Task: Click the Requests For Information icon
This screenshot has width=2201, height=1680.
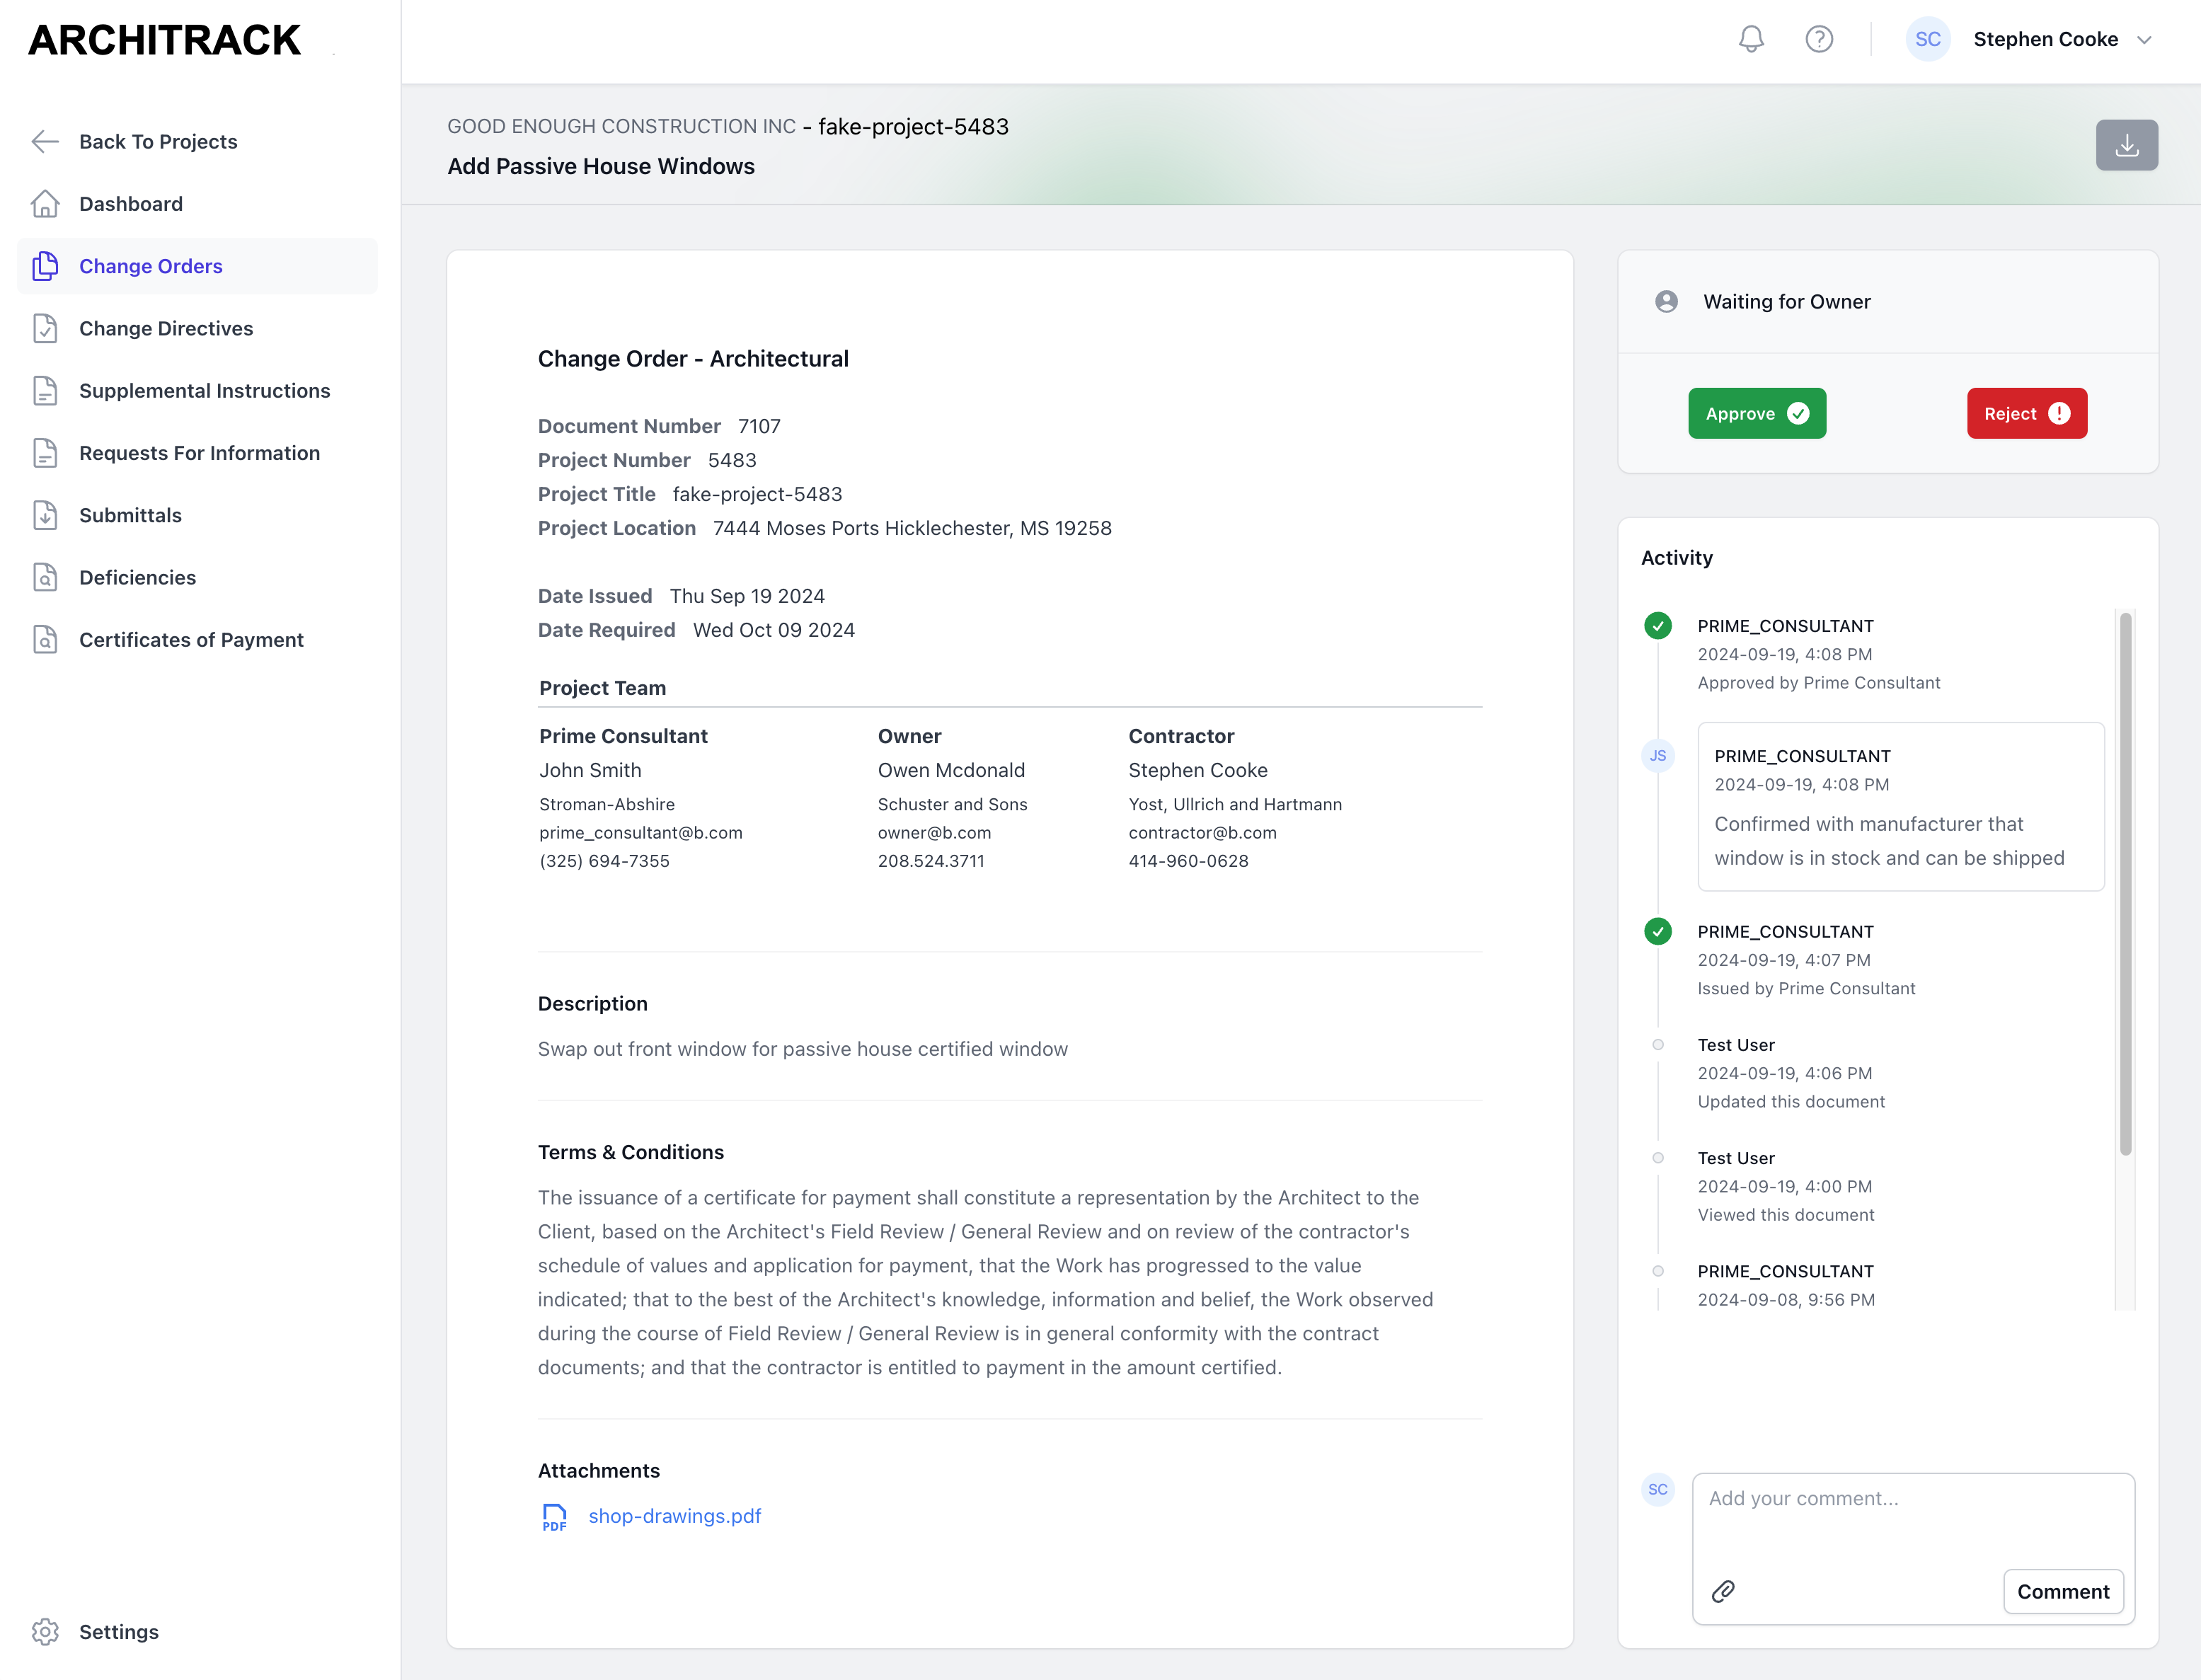Action: pos(45,453)
